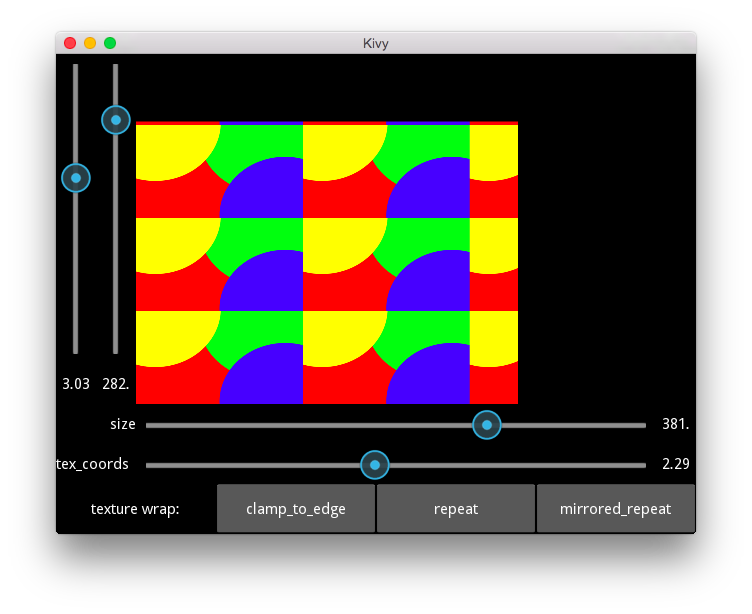This screenshot has height=614, width=752.
Task: Click the bottom-right blue semicircle in the texture
Action: click(428, 374)
